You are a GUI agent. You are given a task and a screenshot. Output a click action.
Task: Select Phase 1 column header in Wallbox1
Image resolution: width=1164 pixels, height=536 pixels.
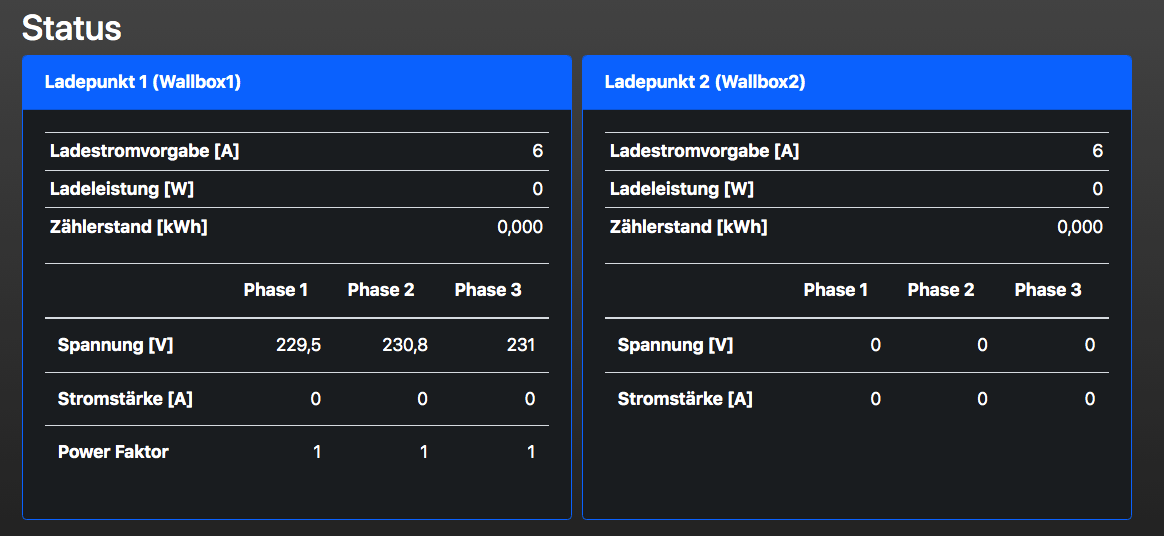pos(276,290)
